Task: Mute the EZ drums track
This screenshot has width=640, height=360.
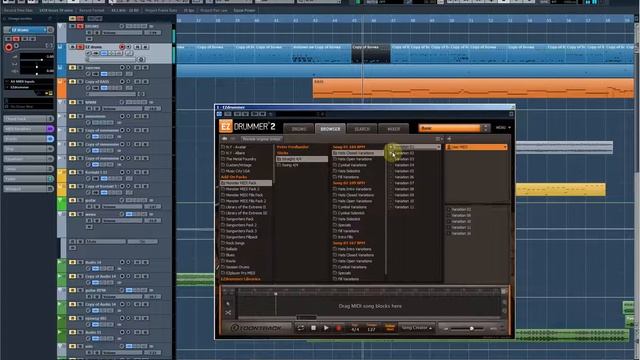Action: point(72,47)
